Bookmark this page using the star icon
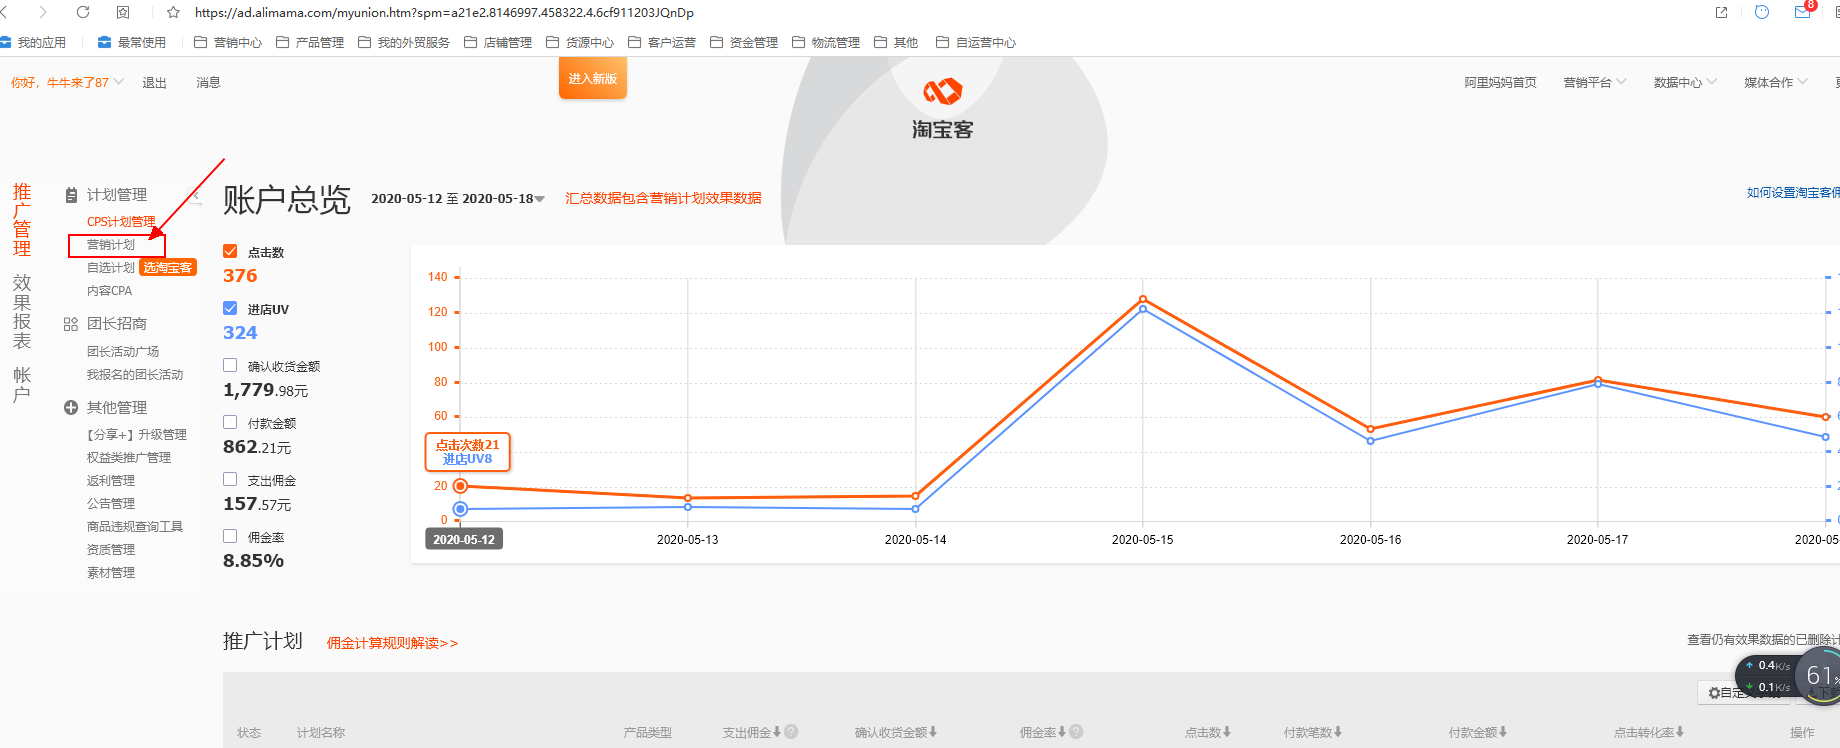Viewport: 1840px width, 748px height. coord(173,12)
